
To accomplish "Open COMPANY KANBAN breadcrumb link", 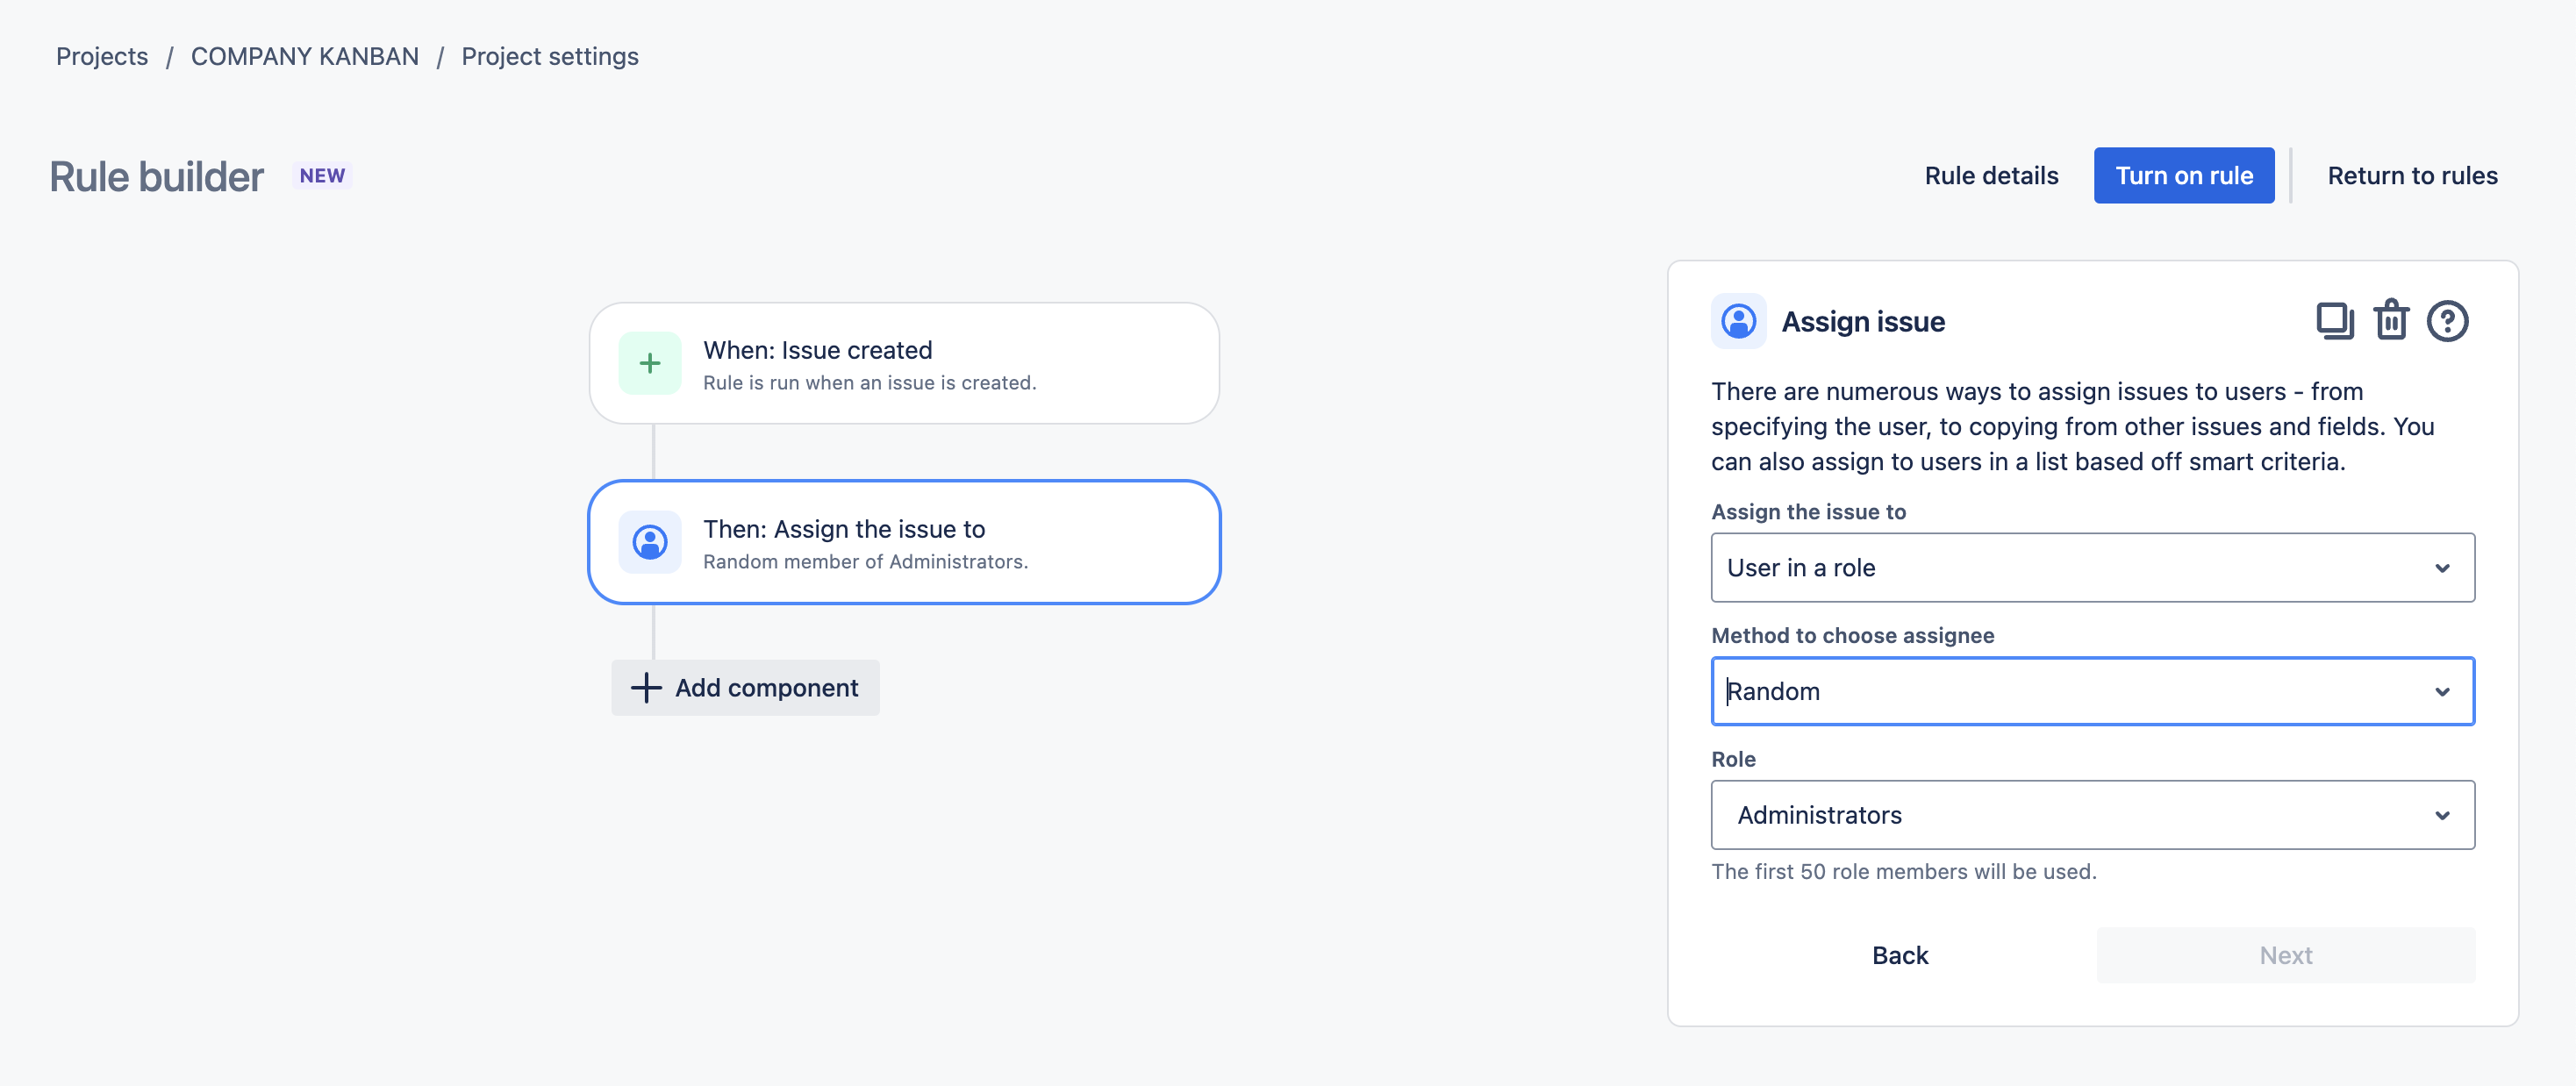I will (x=305, y=56).
